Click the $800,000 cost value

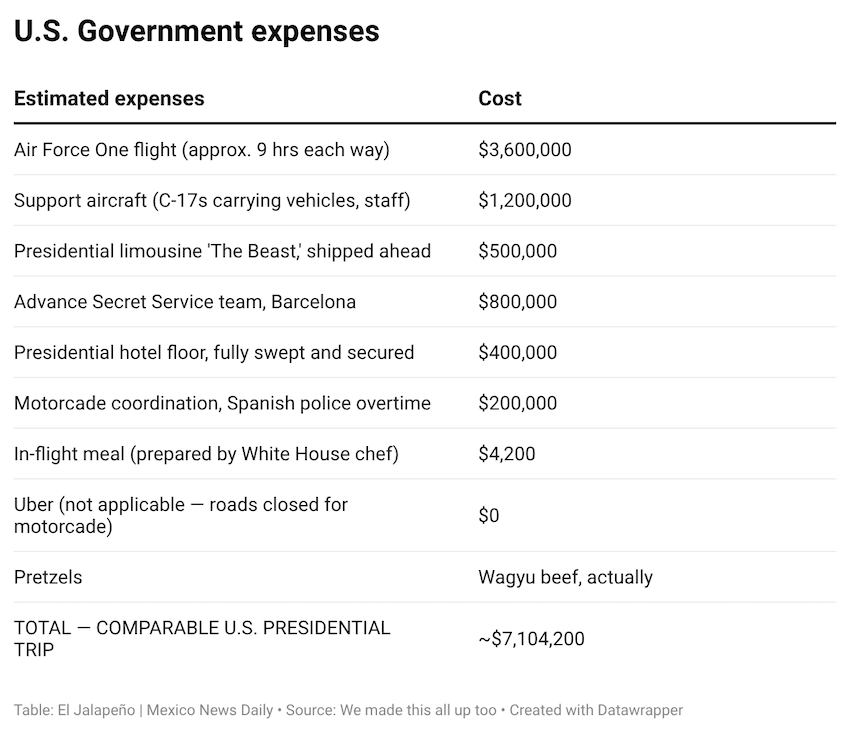518,302
